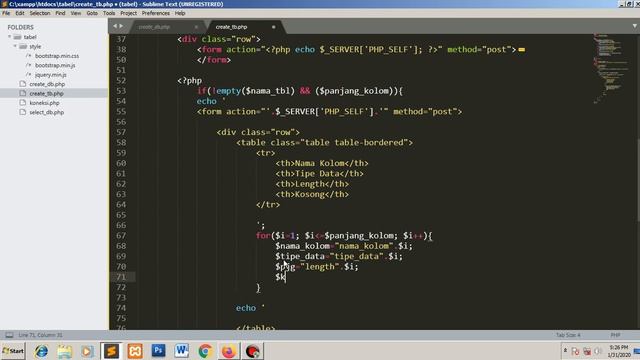The height and width of the screenshot is (360, 640).
Task: Open the Help menu
Action: (180, 13)
